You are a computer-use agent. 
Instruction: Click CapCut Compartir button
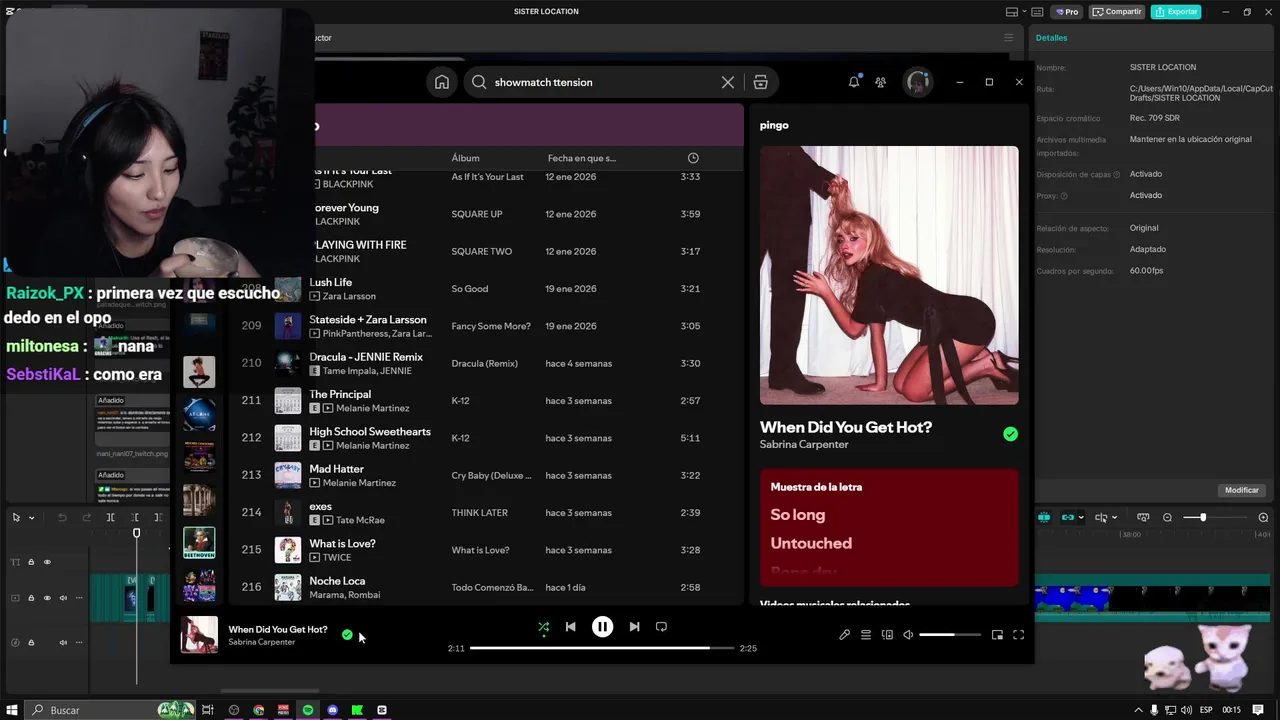point(1117,12)
